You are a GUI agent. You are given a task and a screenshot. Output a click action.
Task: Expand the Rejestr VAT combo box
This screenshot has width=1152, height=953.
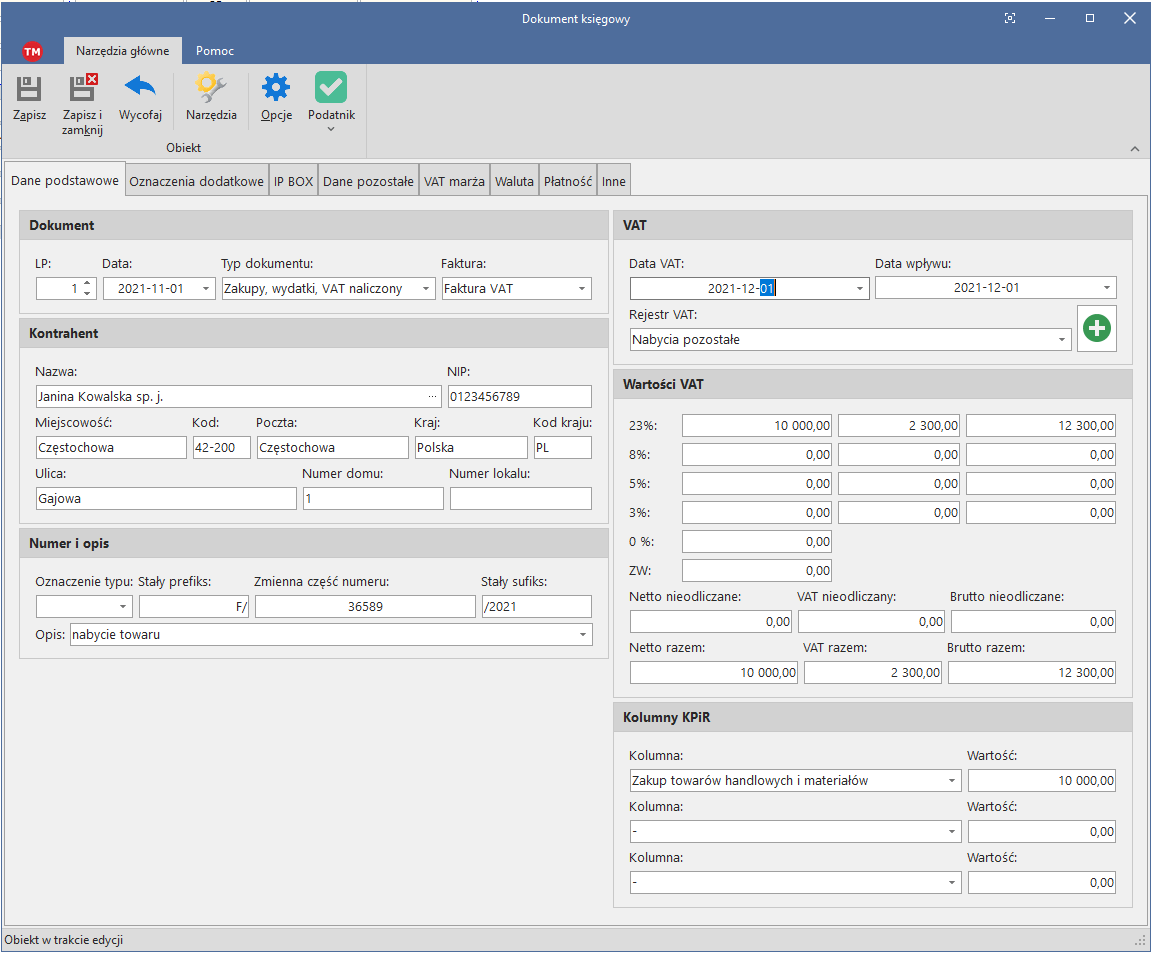pyautogui.click(x=1061, y=340)
